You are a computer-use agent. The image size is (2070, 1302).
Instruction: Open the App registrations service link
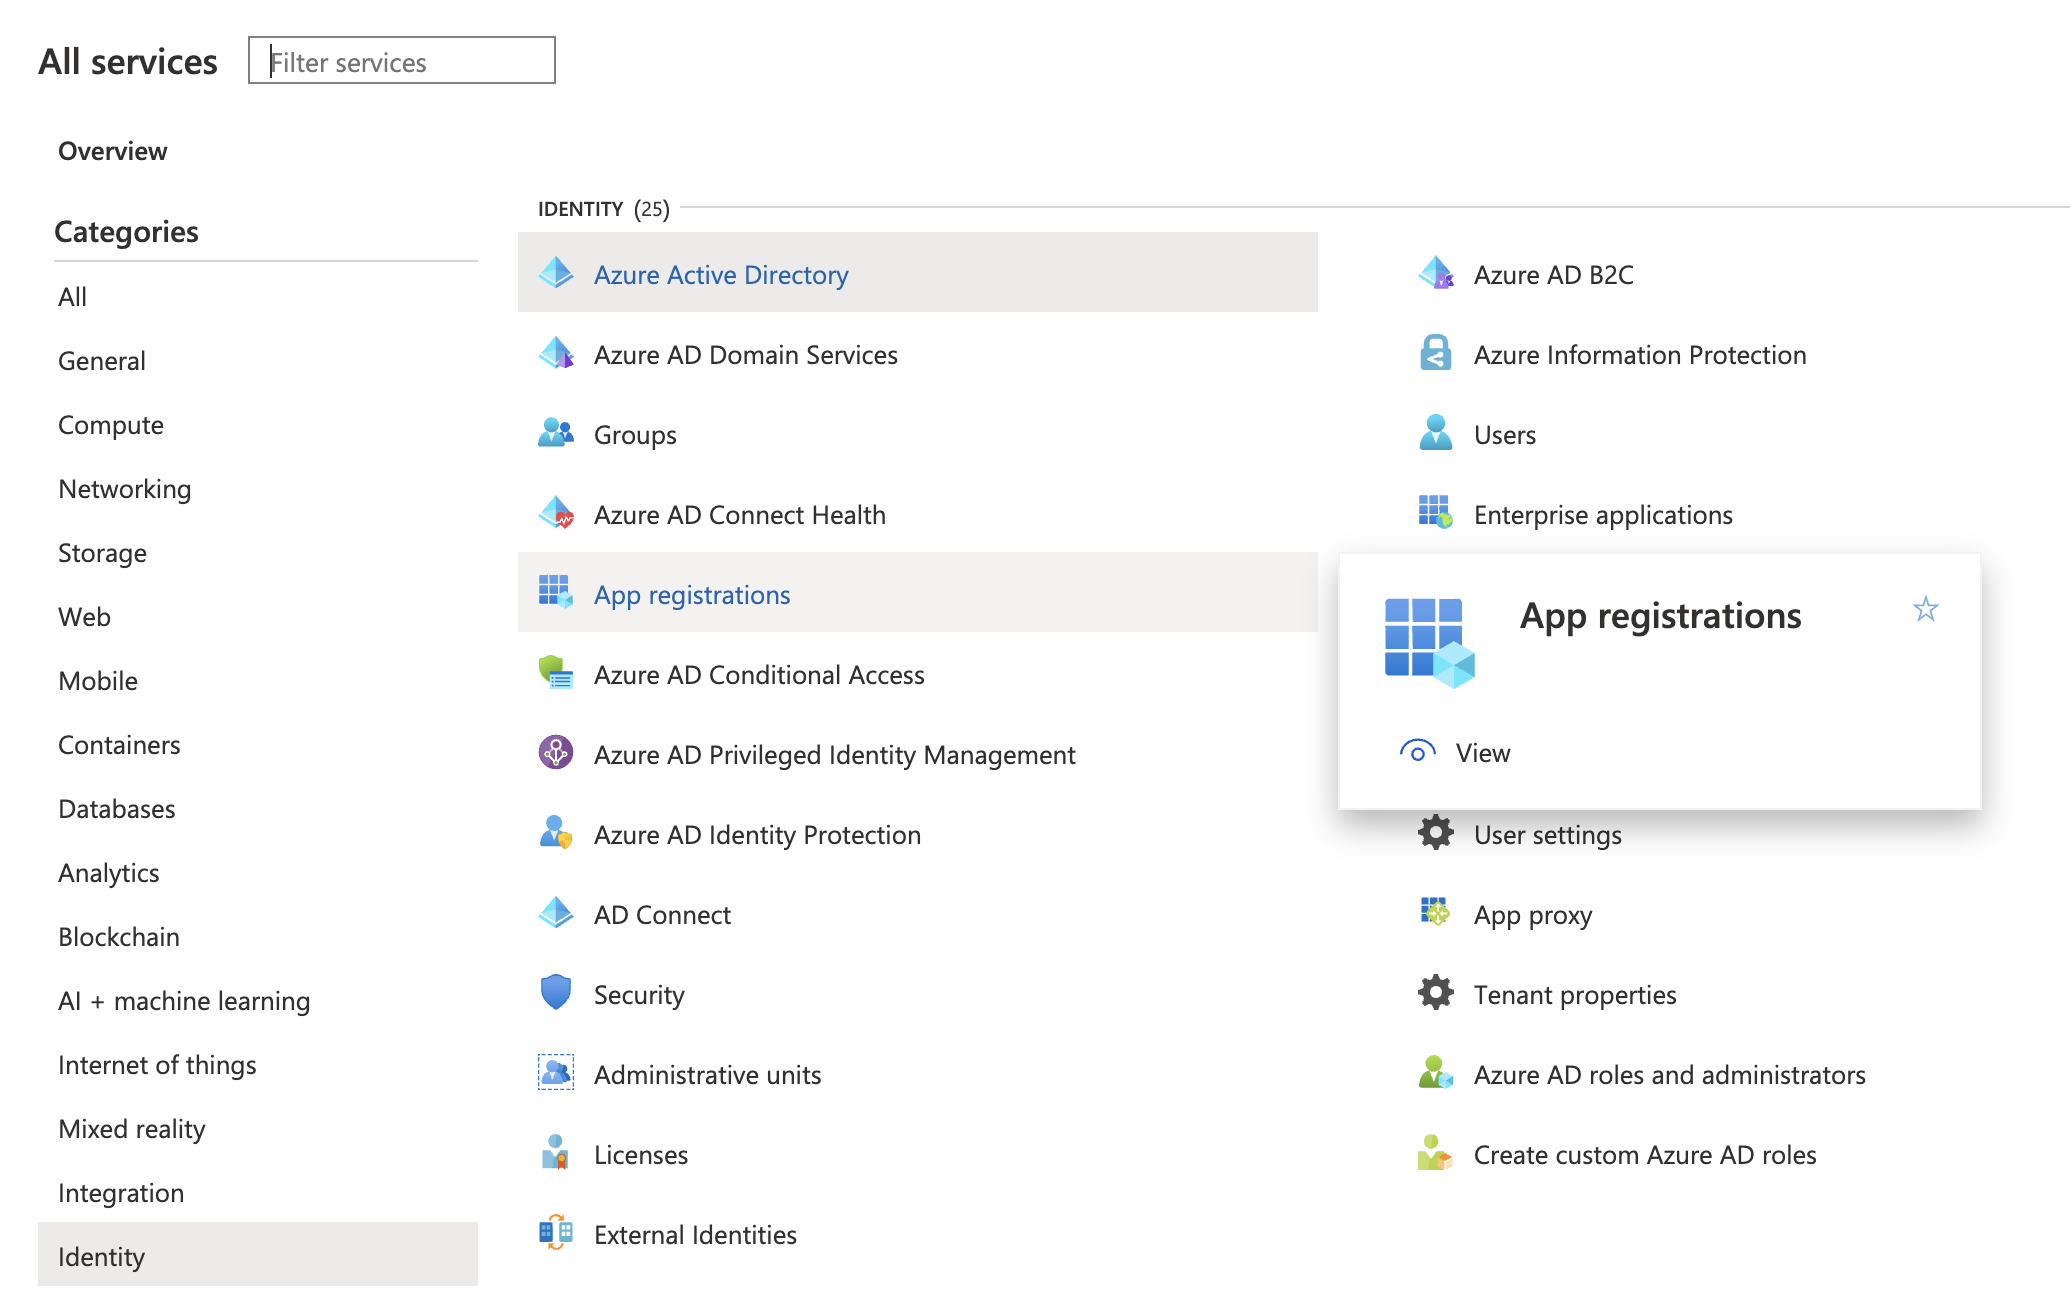[x=692, y=595]
